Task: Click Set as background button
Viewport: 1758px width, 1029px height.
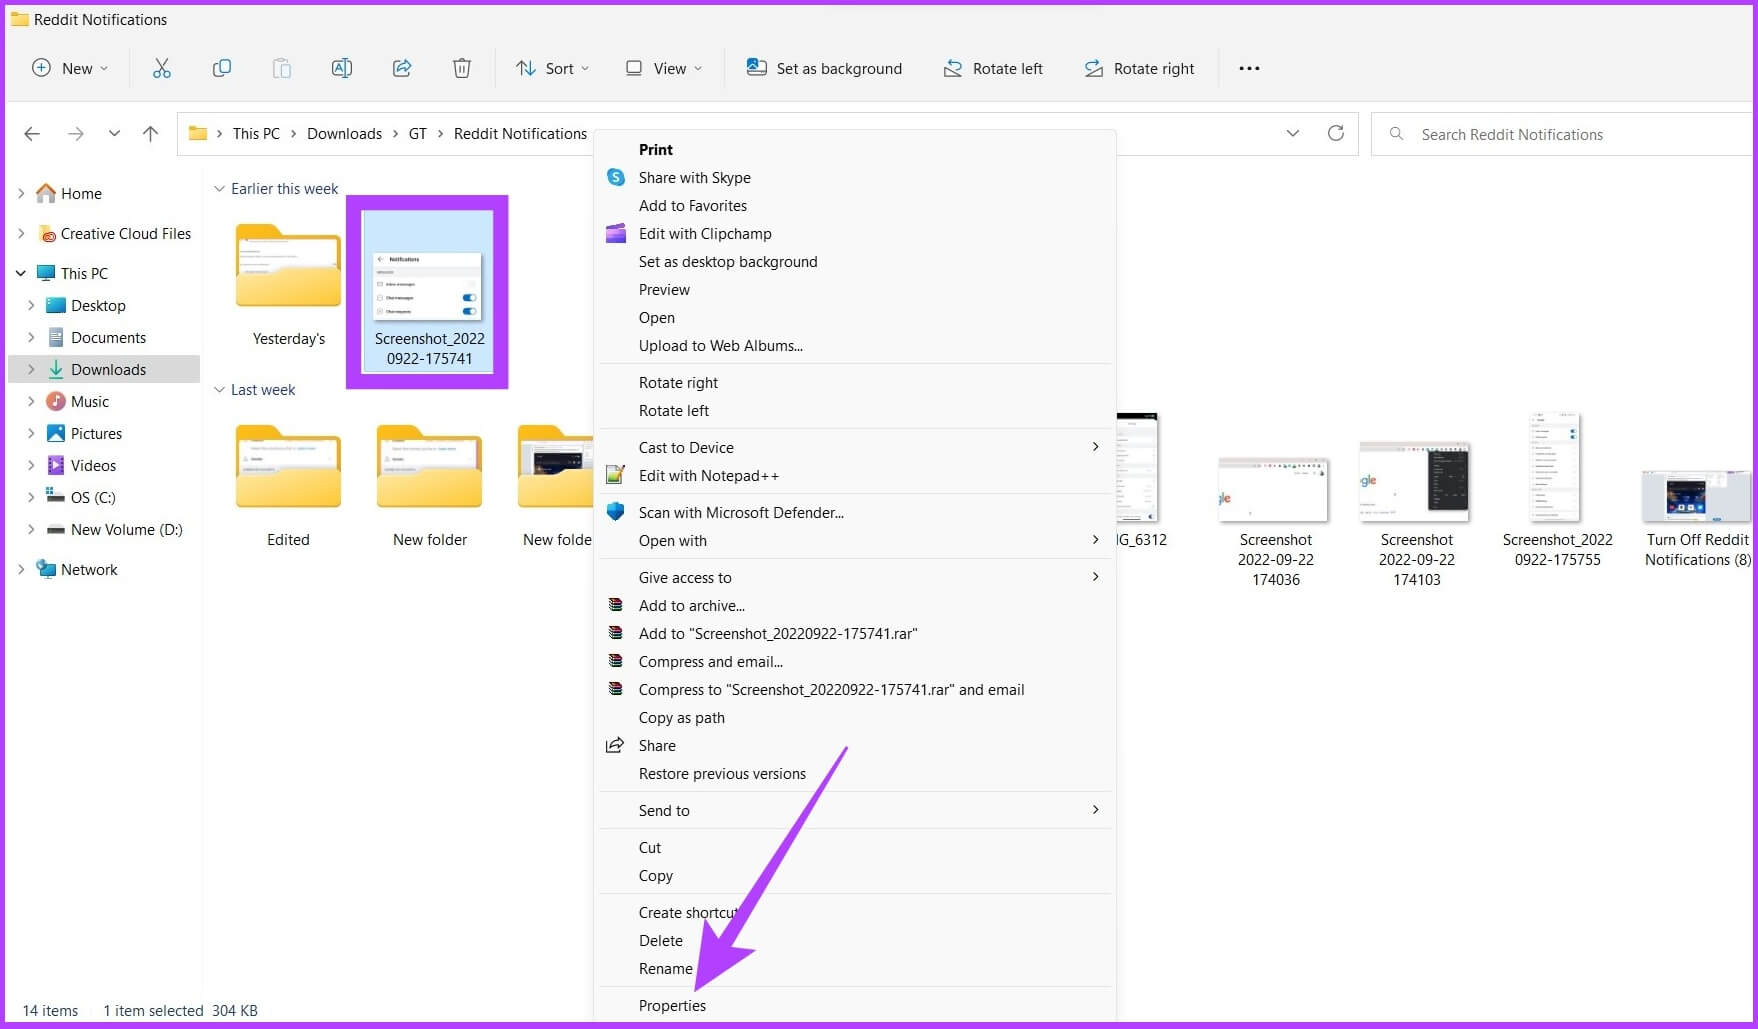Action: [x=824, y=68]
